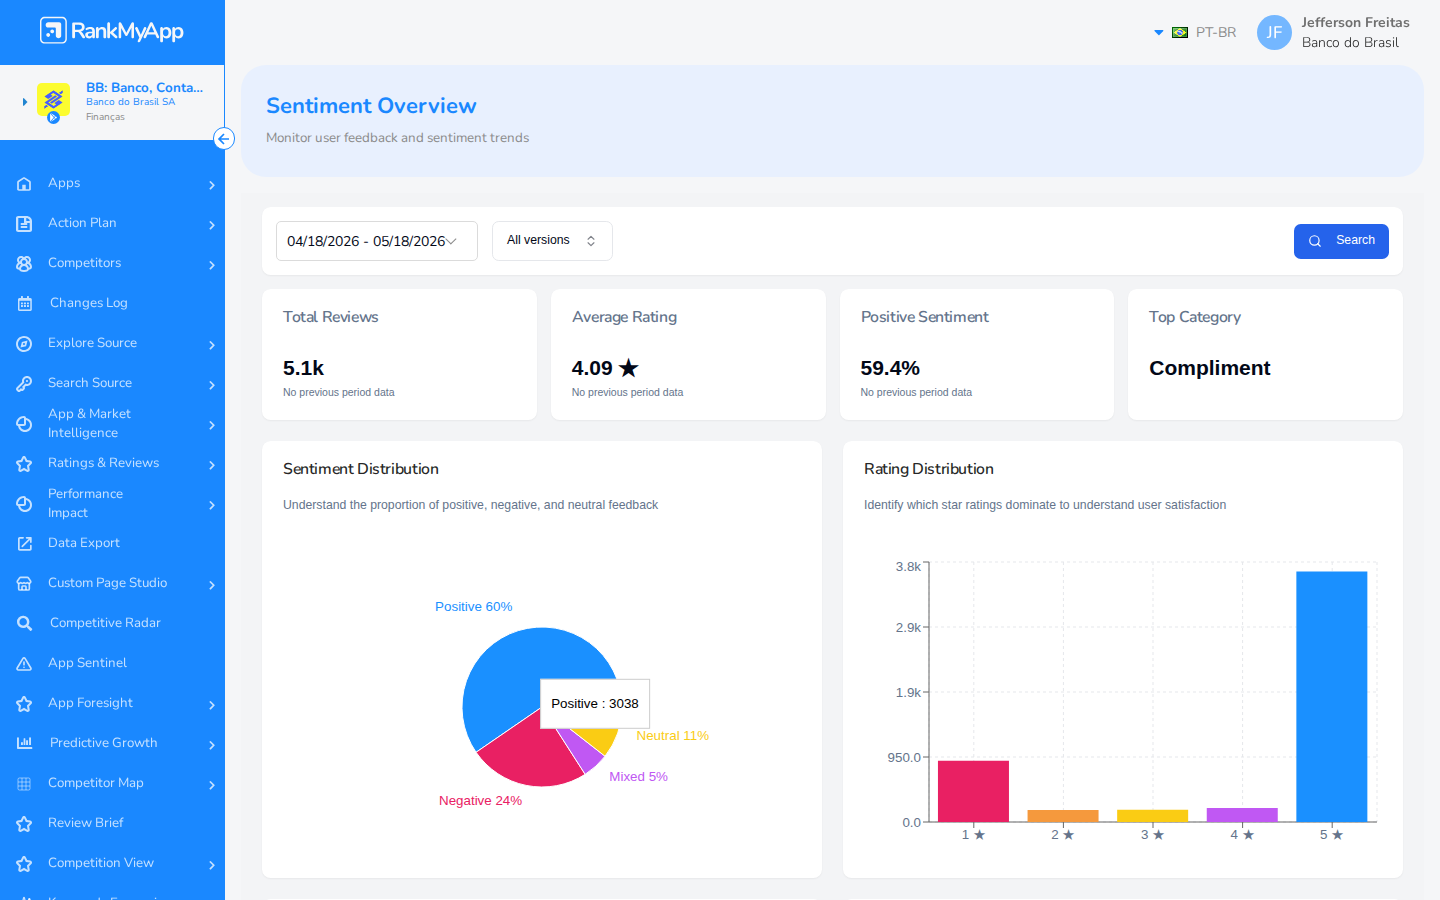Click the App Foresight star icon
1440x900 pixels.
click(24, 704)
